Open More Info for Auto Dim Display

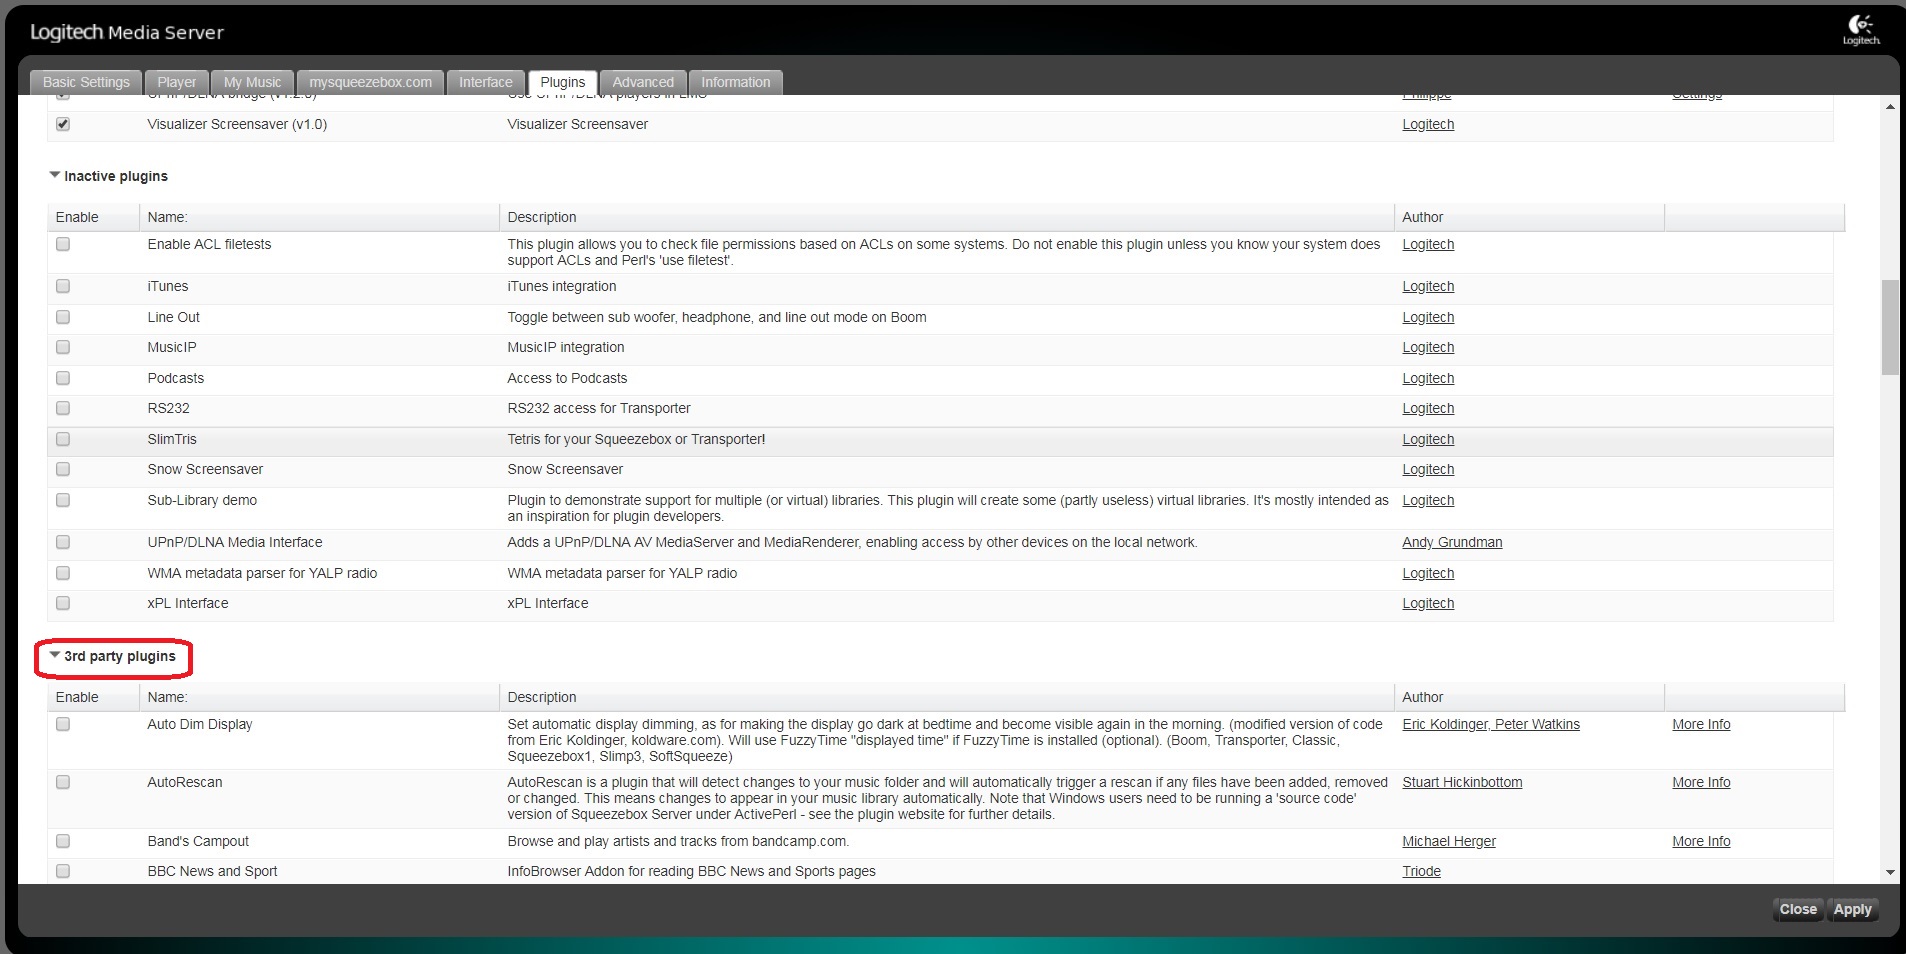pos(1701,724)
